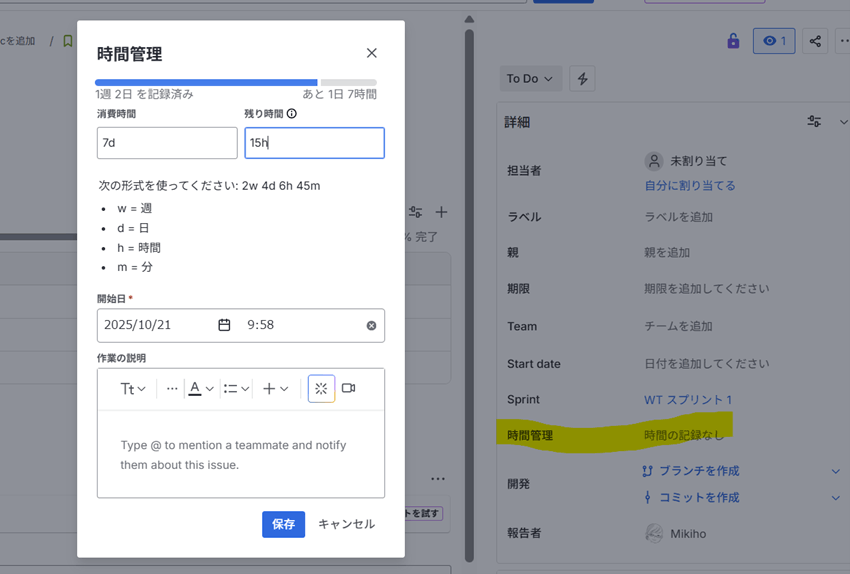Toggle the eye watch button showing 1
The width and height of the screenshot is (850, 574).
point(774,41)
